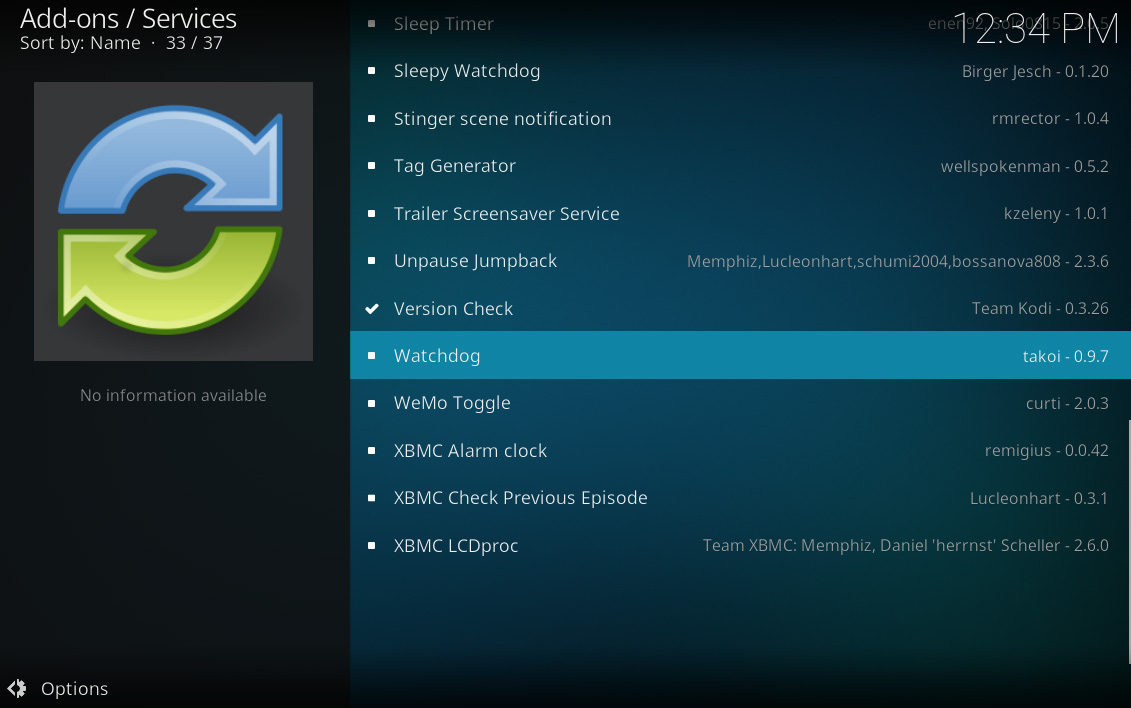Click the bullet next to XBMC Check Previous Episode

(371, 498)
